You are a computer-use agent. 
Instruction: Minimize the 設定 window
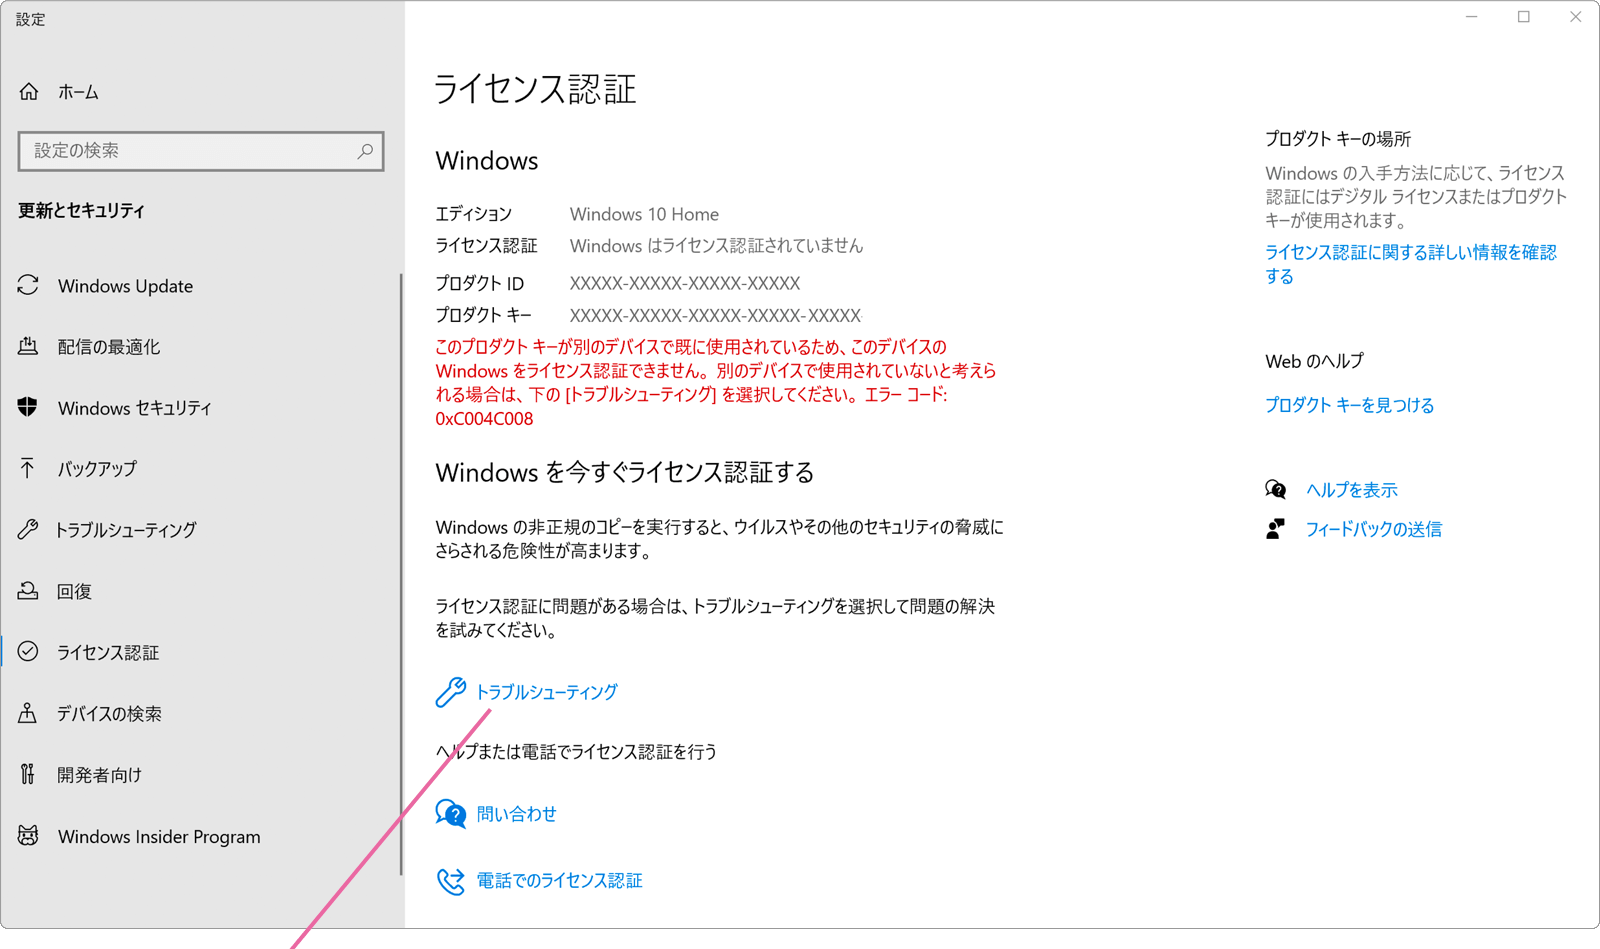pyautogui.click(x=1472, y=17)
